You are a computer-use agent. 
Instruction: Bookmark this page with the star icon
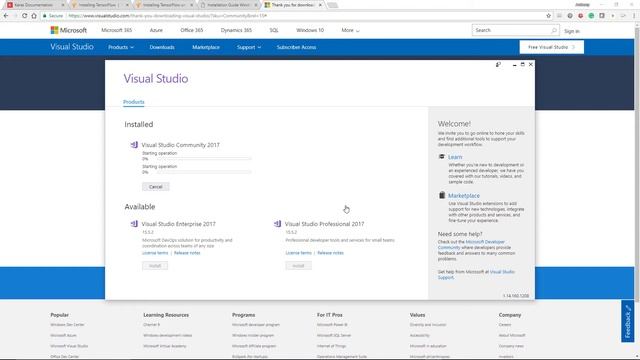click(x=549, y=16)
